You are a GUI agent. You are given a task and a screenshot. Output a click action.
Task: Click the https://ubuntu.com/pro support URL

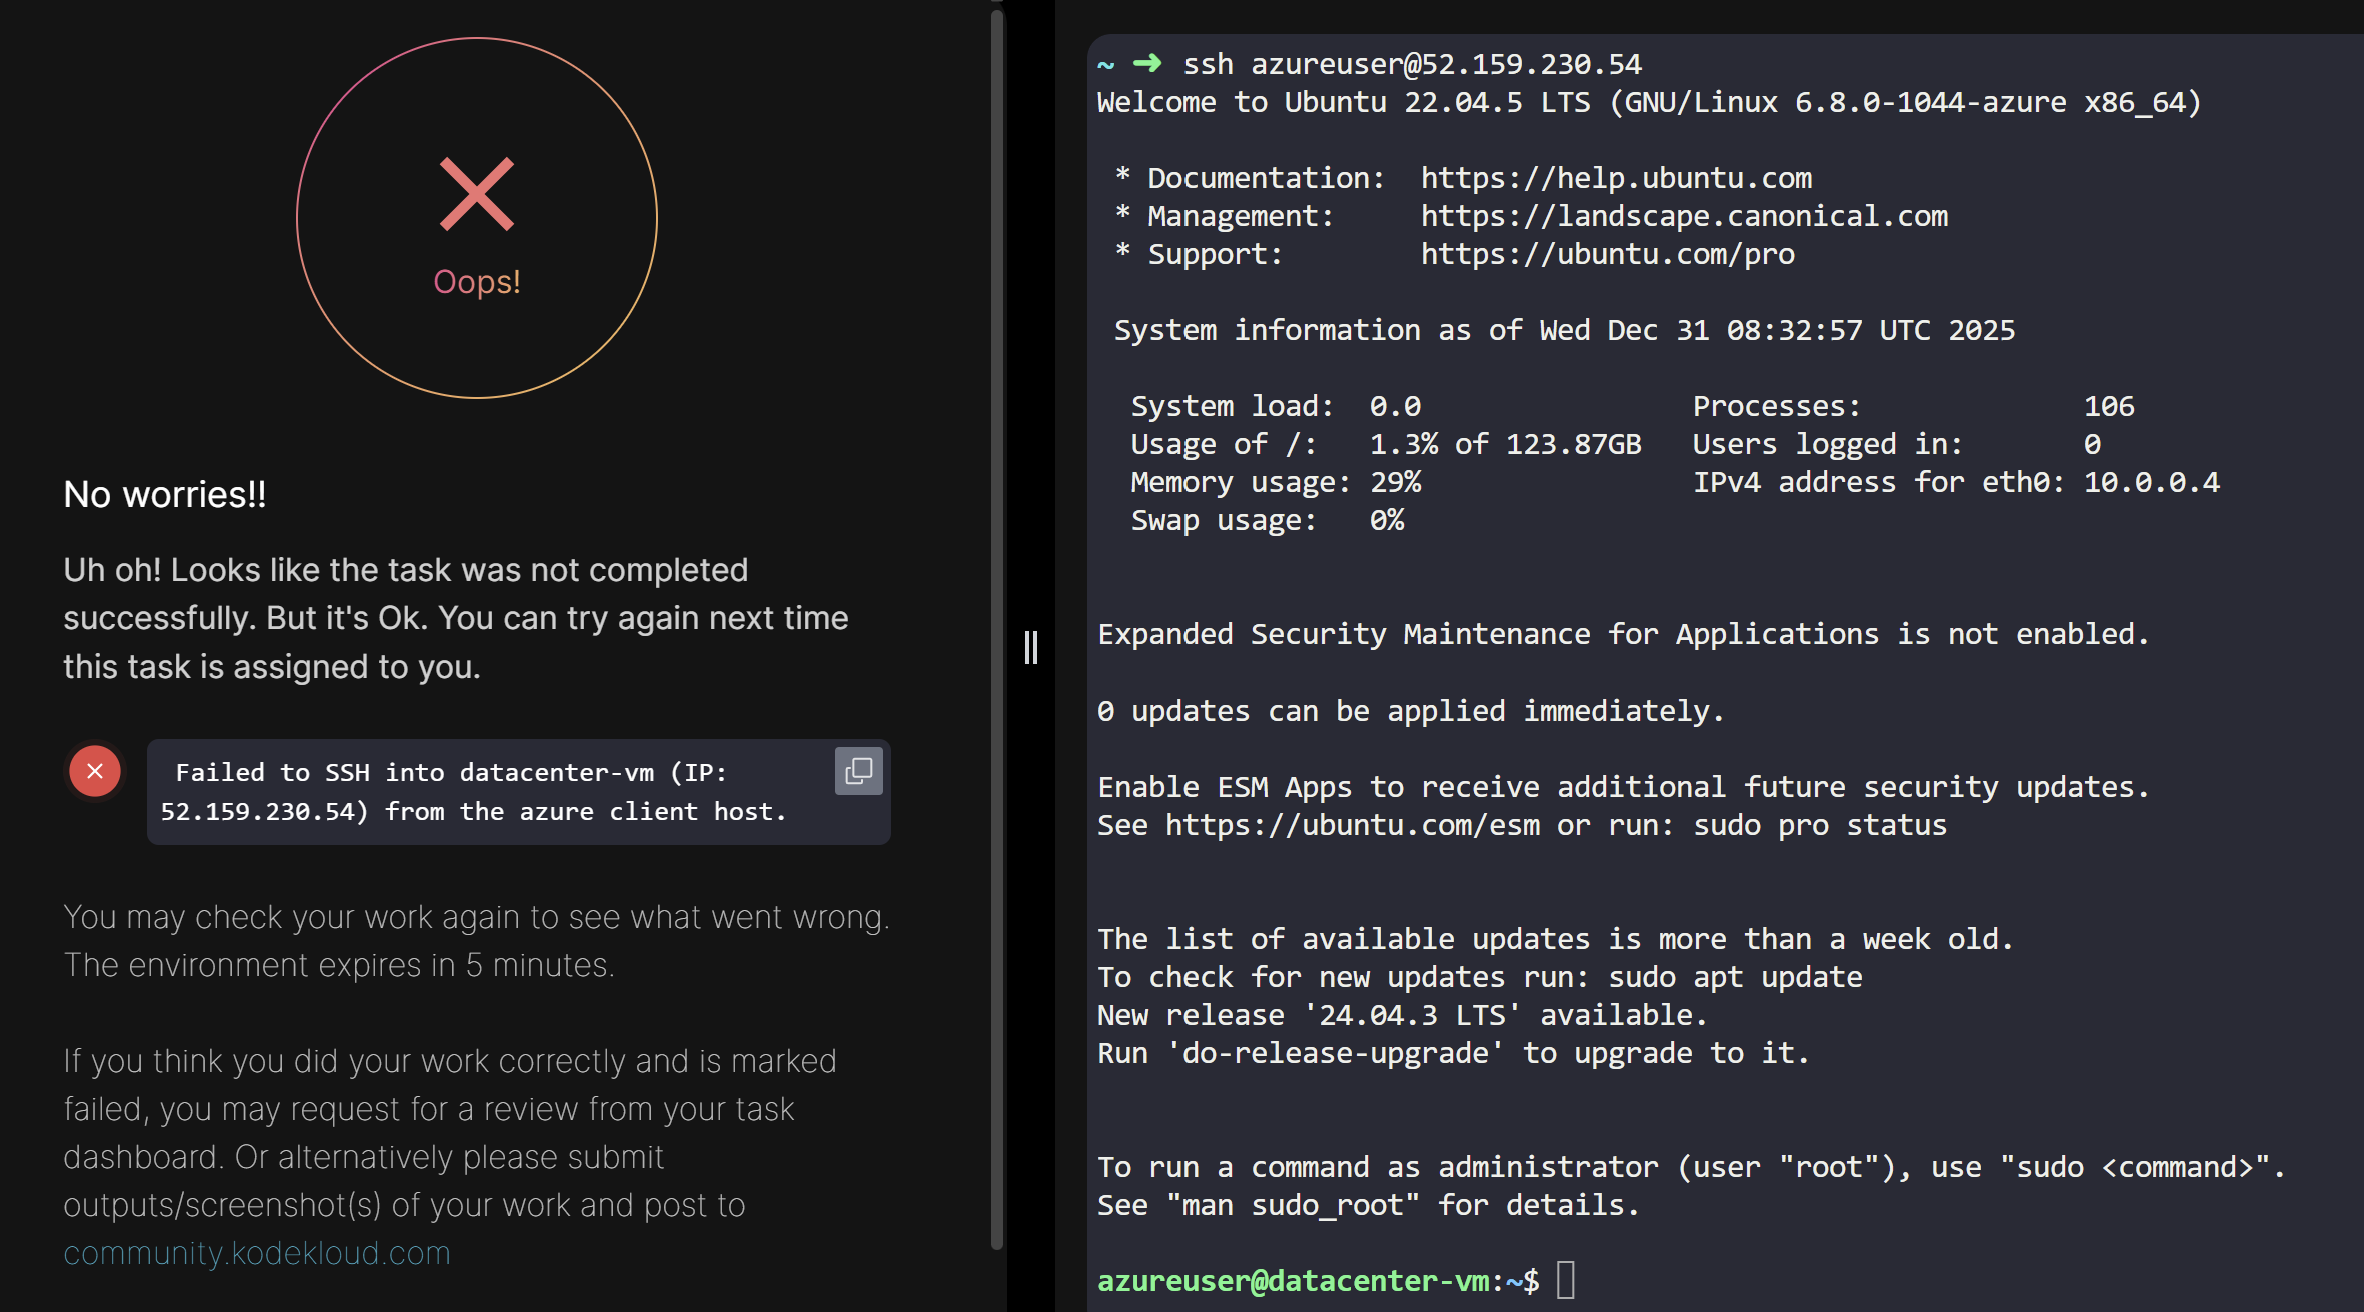point(1607,254)
